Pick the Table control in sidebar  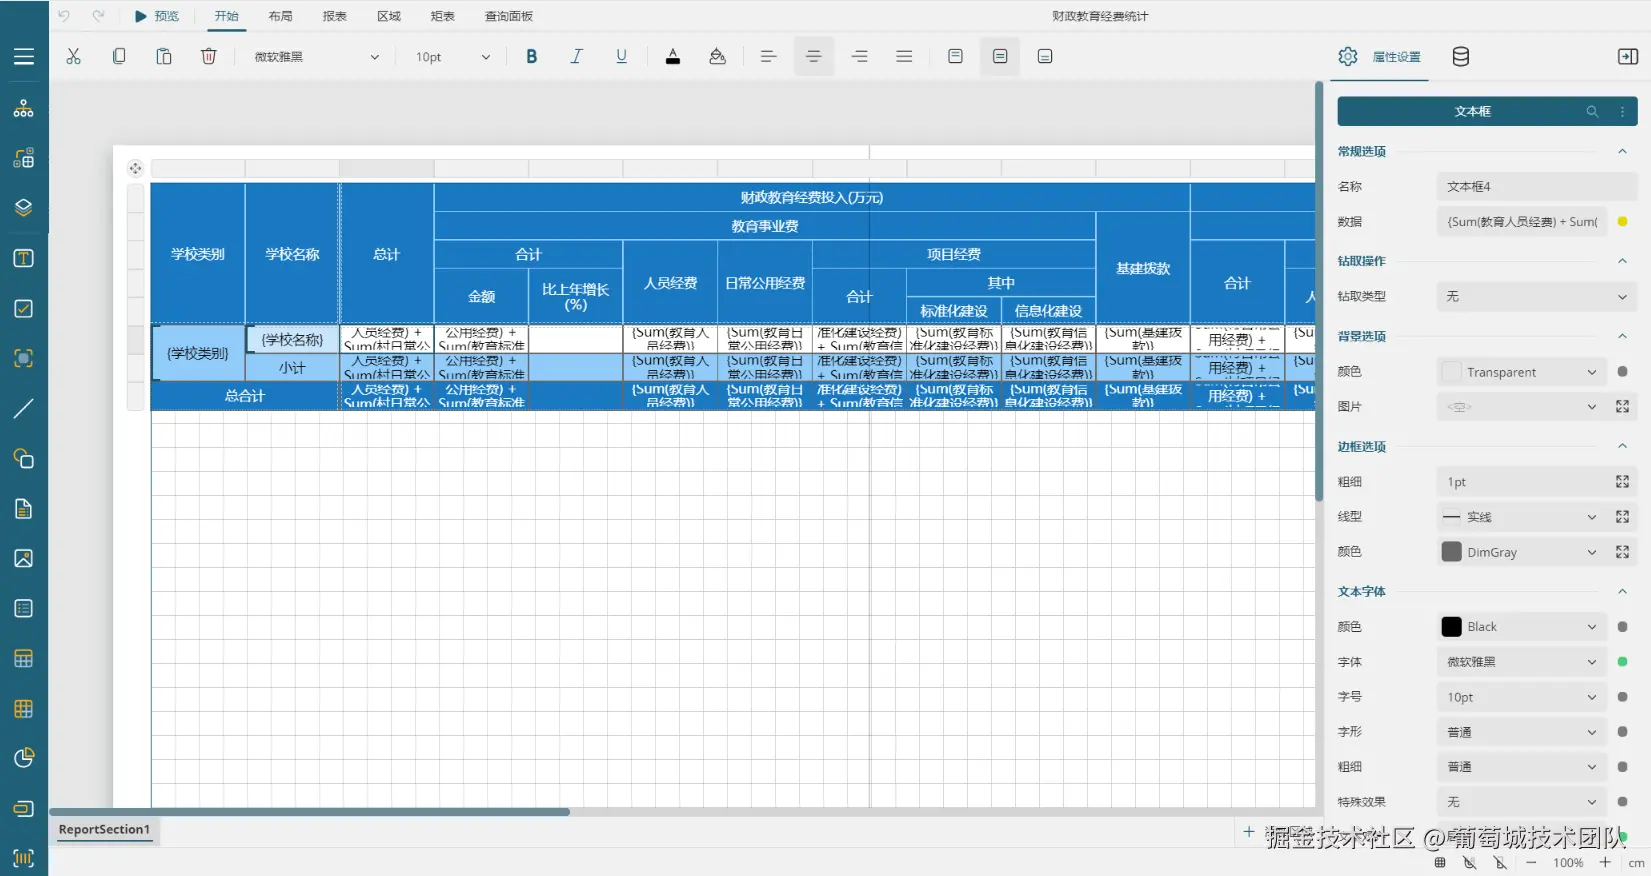24,659
